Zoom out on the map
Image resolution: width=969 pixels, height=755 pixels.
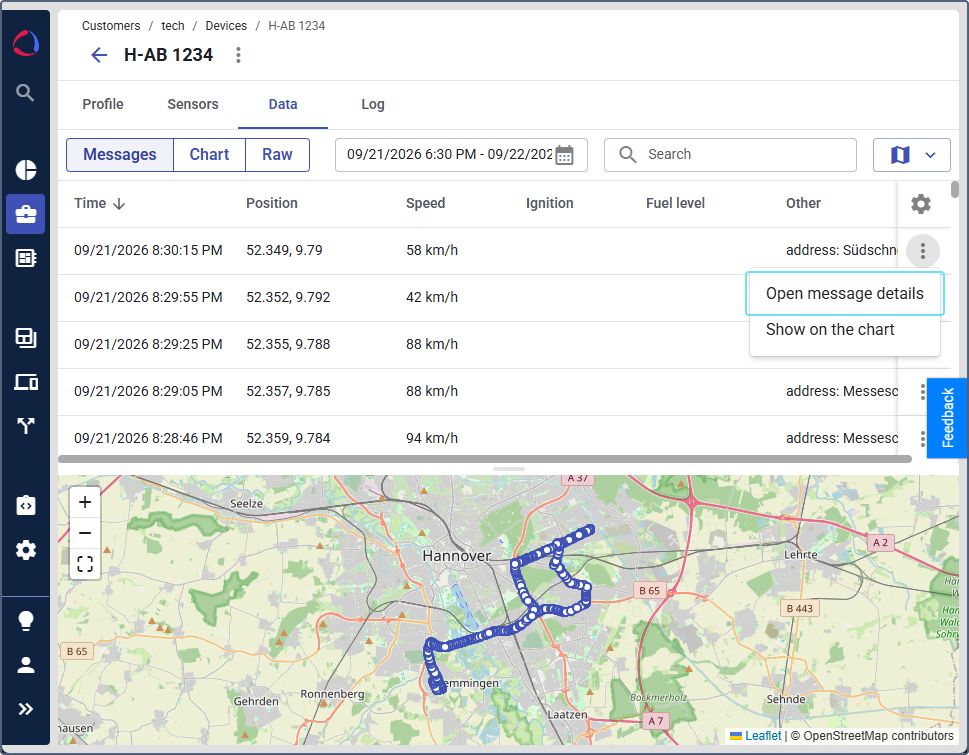tap(85, 533)
